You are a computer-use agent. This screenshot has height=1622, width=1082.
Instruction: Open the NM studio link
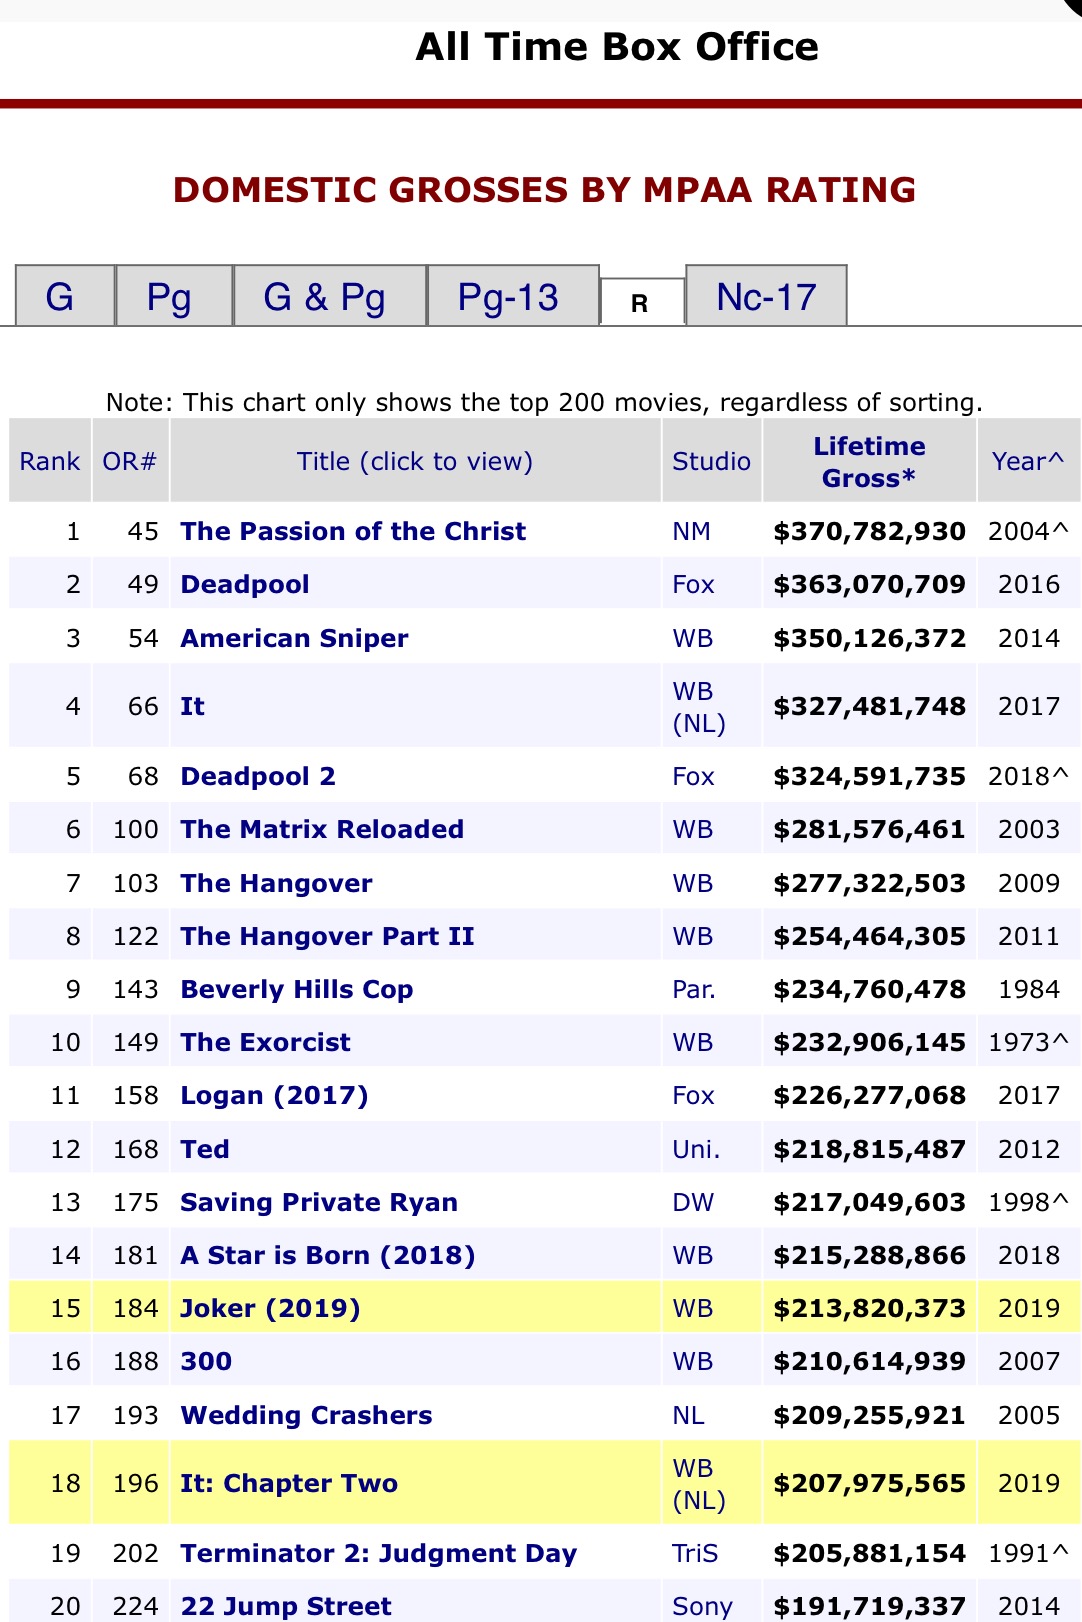(691, 531)
